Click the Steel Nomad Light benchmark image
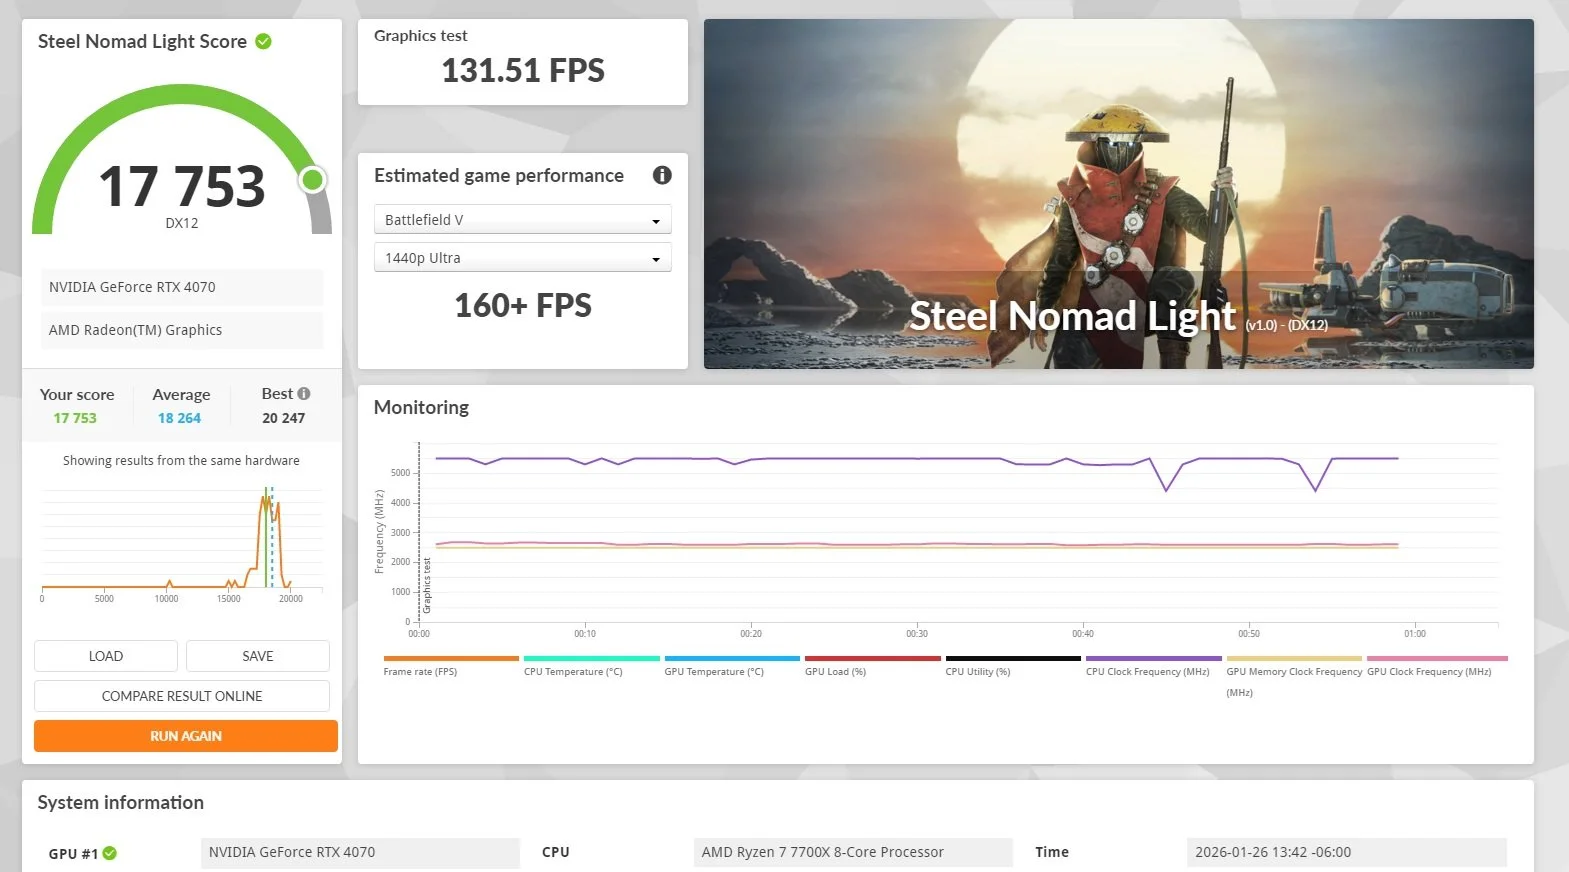 click(1119, 194)
